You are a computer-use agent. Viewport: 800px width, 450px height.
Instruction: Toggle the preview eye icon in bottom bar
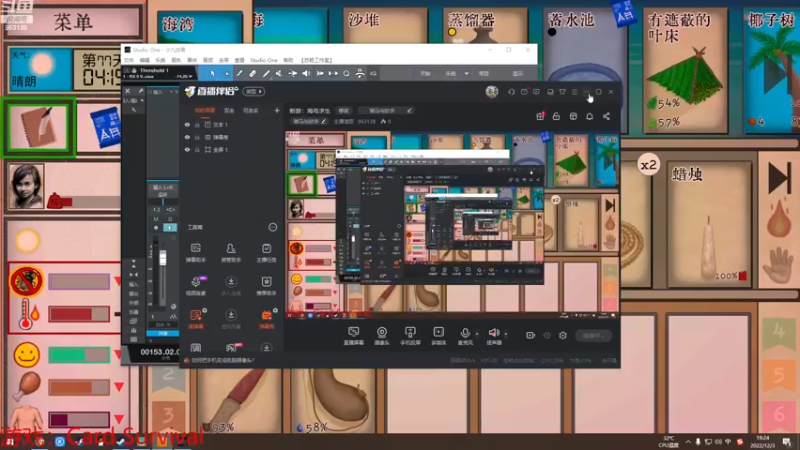(547, 335)
